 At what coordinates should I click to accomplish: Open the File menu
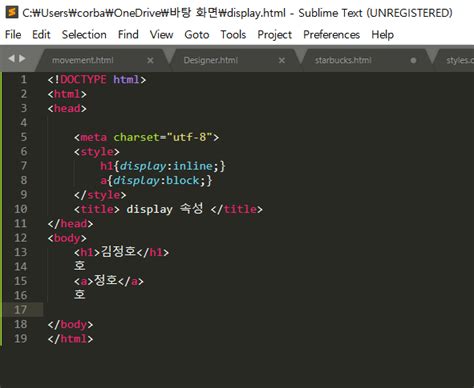point(13,34)
